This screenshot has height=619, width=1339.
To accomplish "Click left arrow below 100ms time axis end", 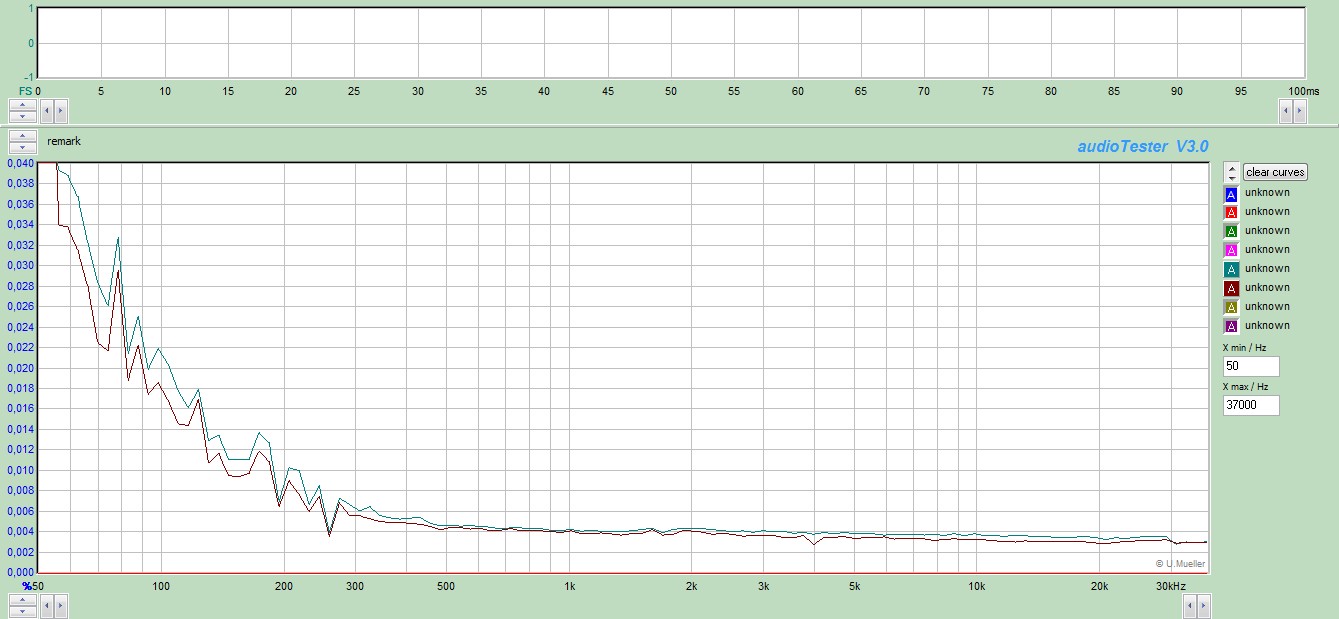I will point(1286,112).
